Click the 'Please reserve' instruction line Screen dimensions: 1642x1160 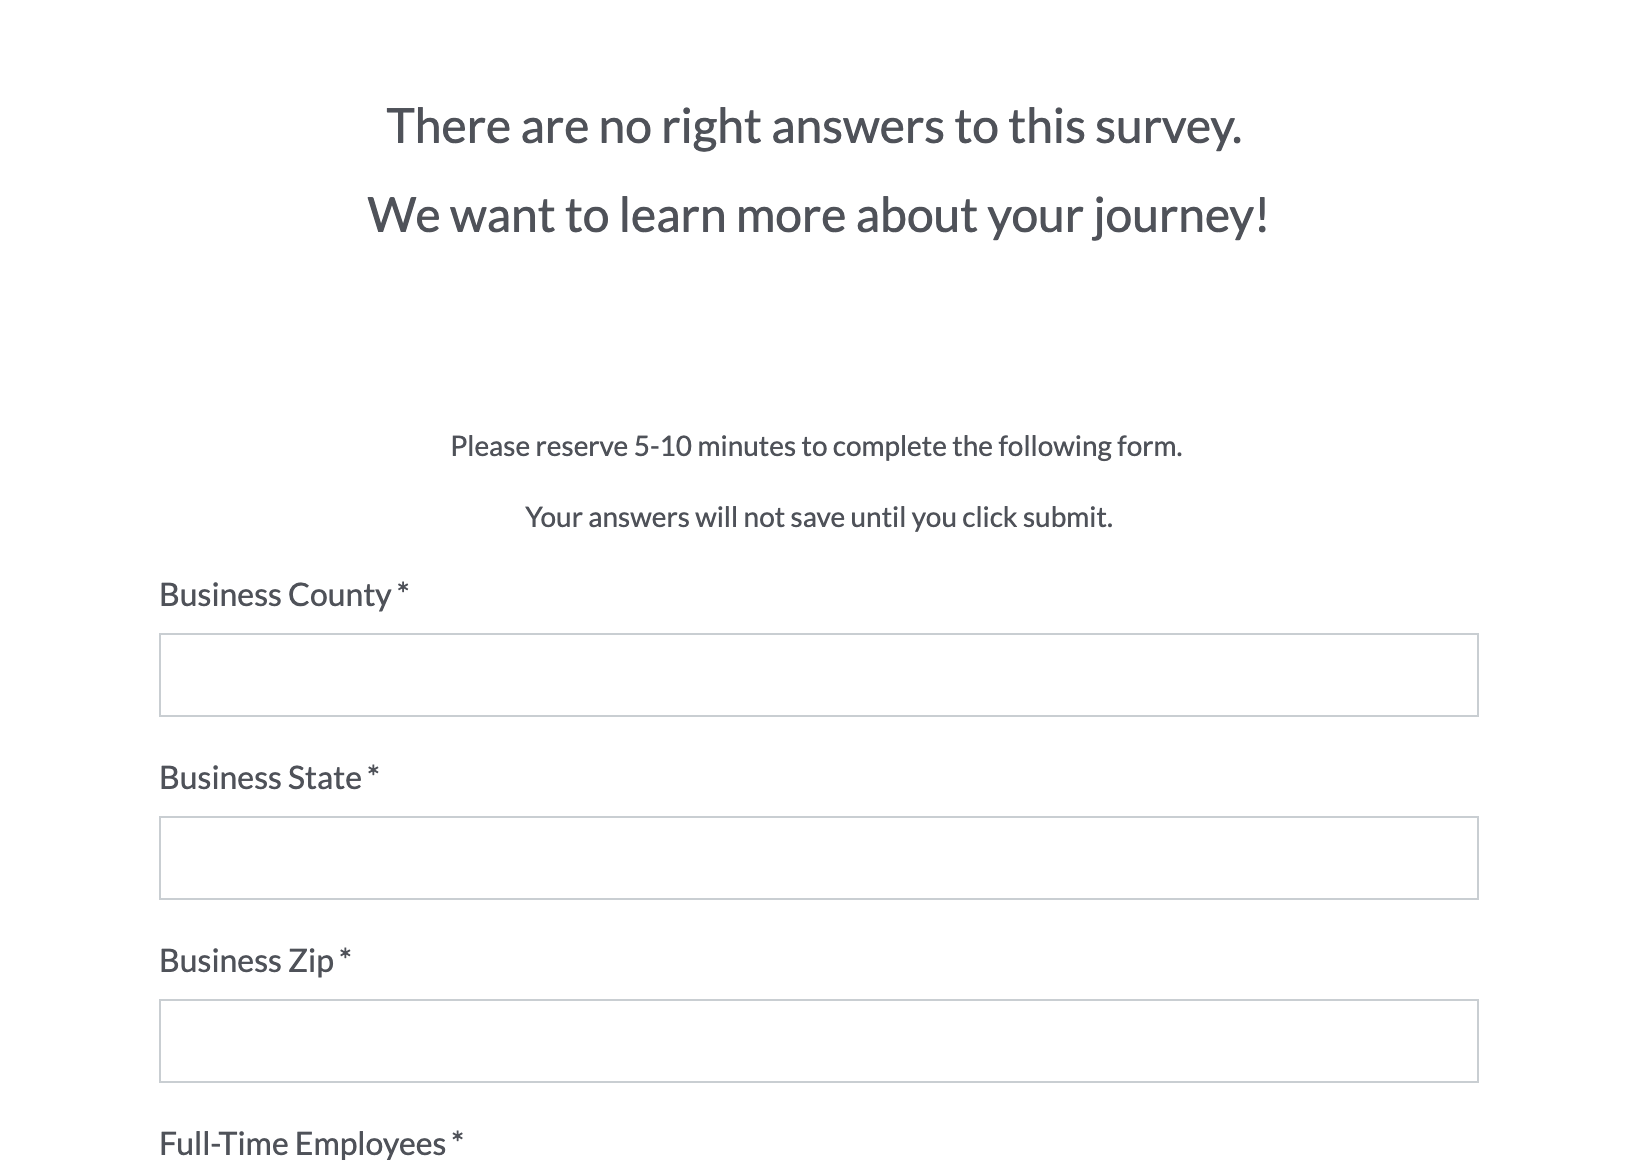(x=816, y=446)
